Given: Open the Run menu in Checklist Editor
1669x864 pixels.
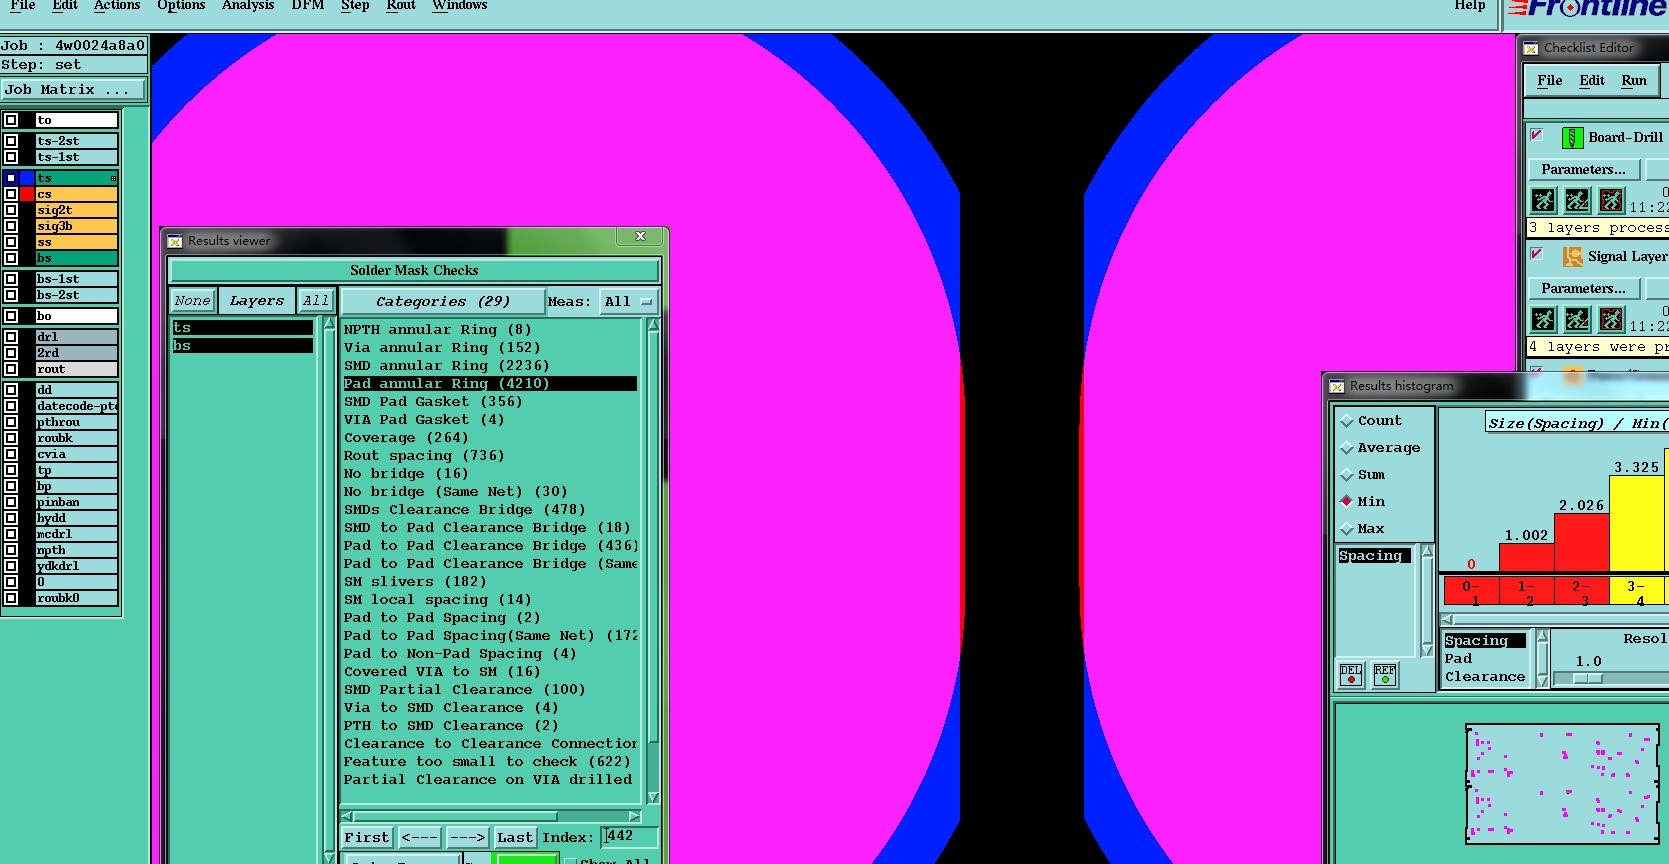Looking at the screenshot, I should [x=1634, y=81].
